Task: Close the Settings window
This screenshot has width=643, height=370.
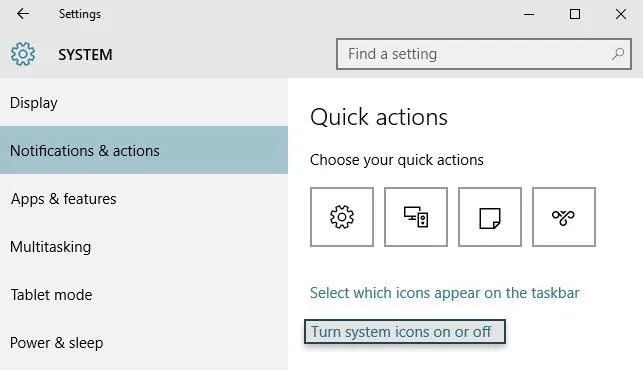Action: [621, 14]
